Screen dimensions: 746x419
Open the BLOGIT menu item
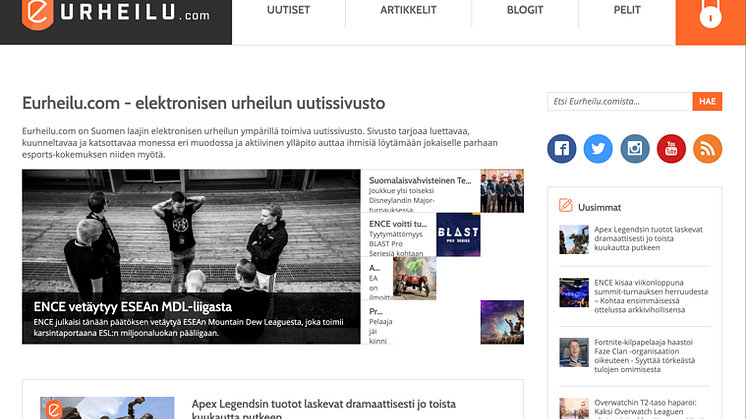point(525,10)
